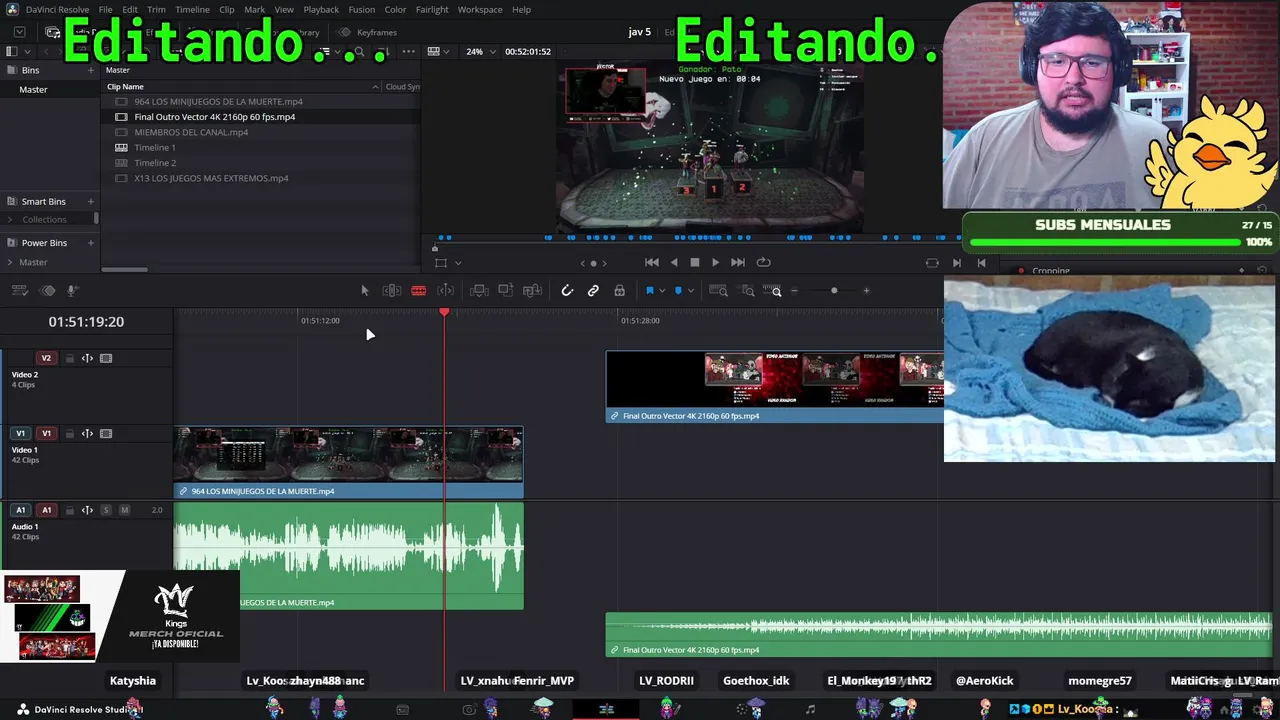
Task: Sort media pool by Clip Name
Action: 125,87
